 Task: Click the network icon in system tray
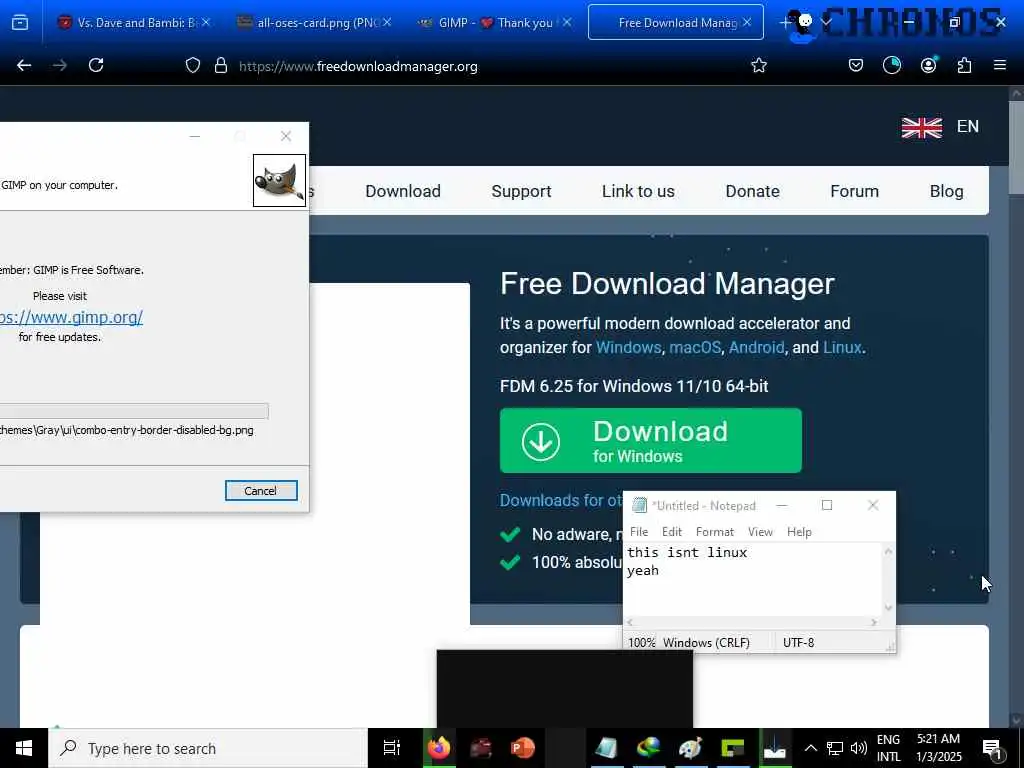click(835, 748)
